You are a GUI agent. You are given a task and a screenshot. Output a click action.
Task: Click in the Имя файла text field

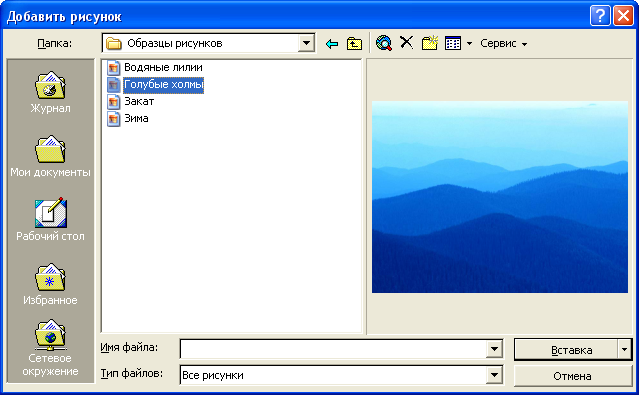tap(333, 349)
